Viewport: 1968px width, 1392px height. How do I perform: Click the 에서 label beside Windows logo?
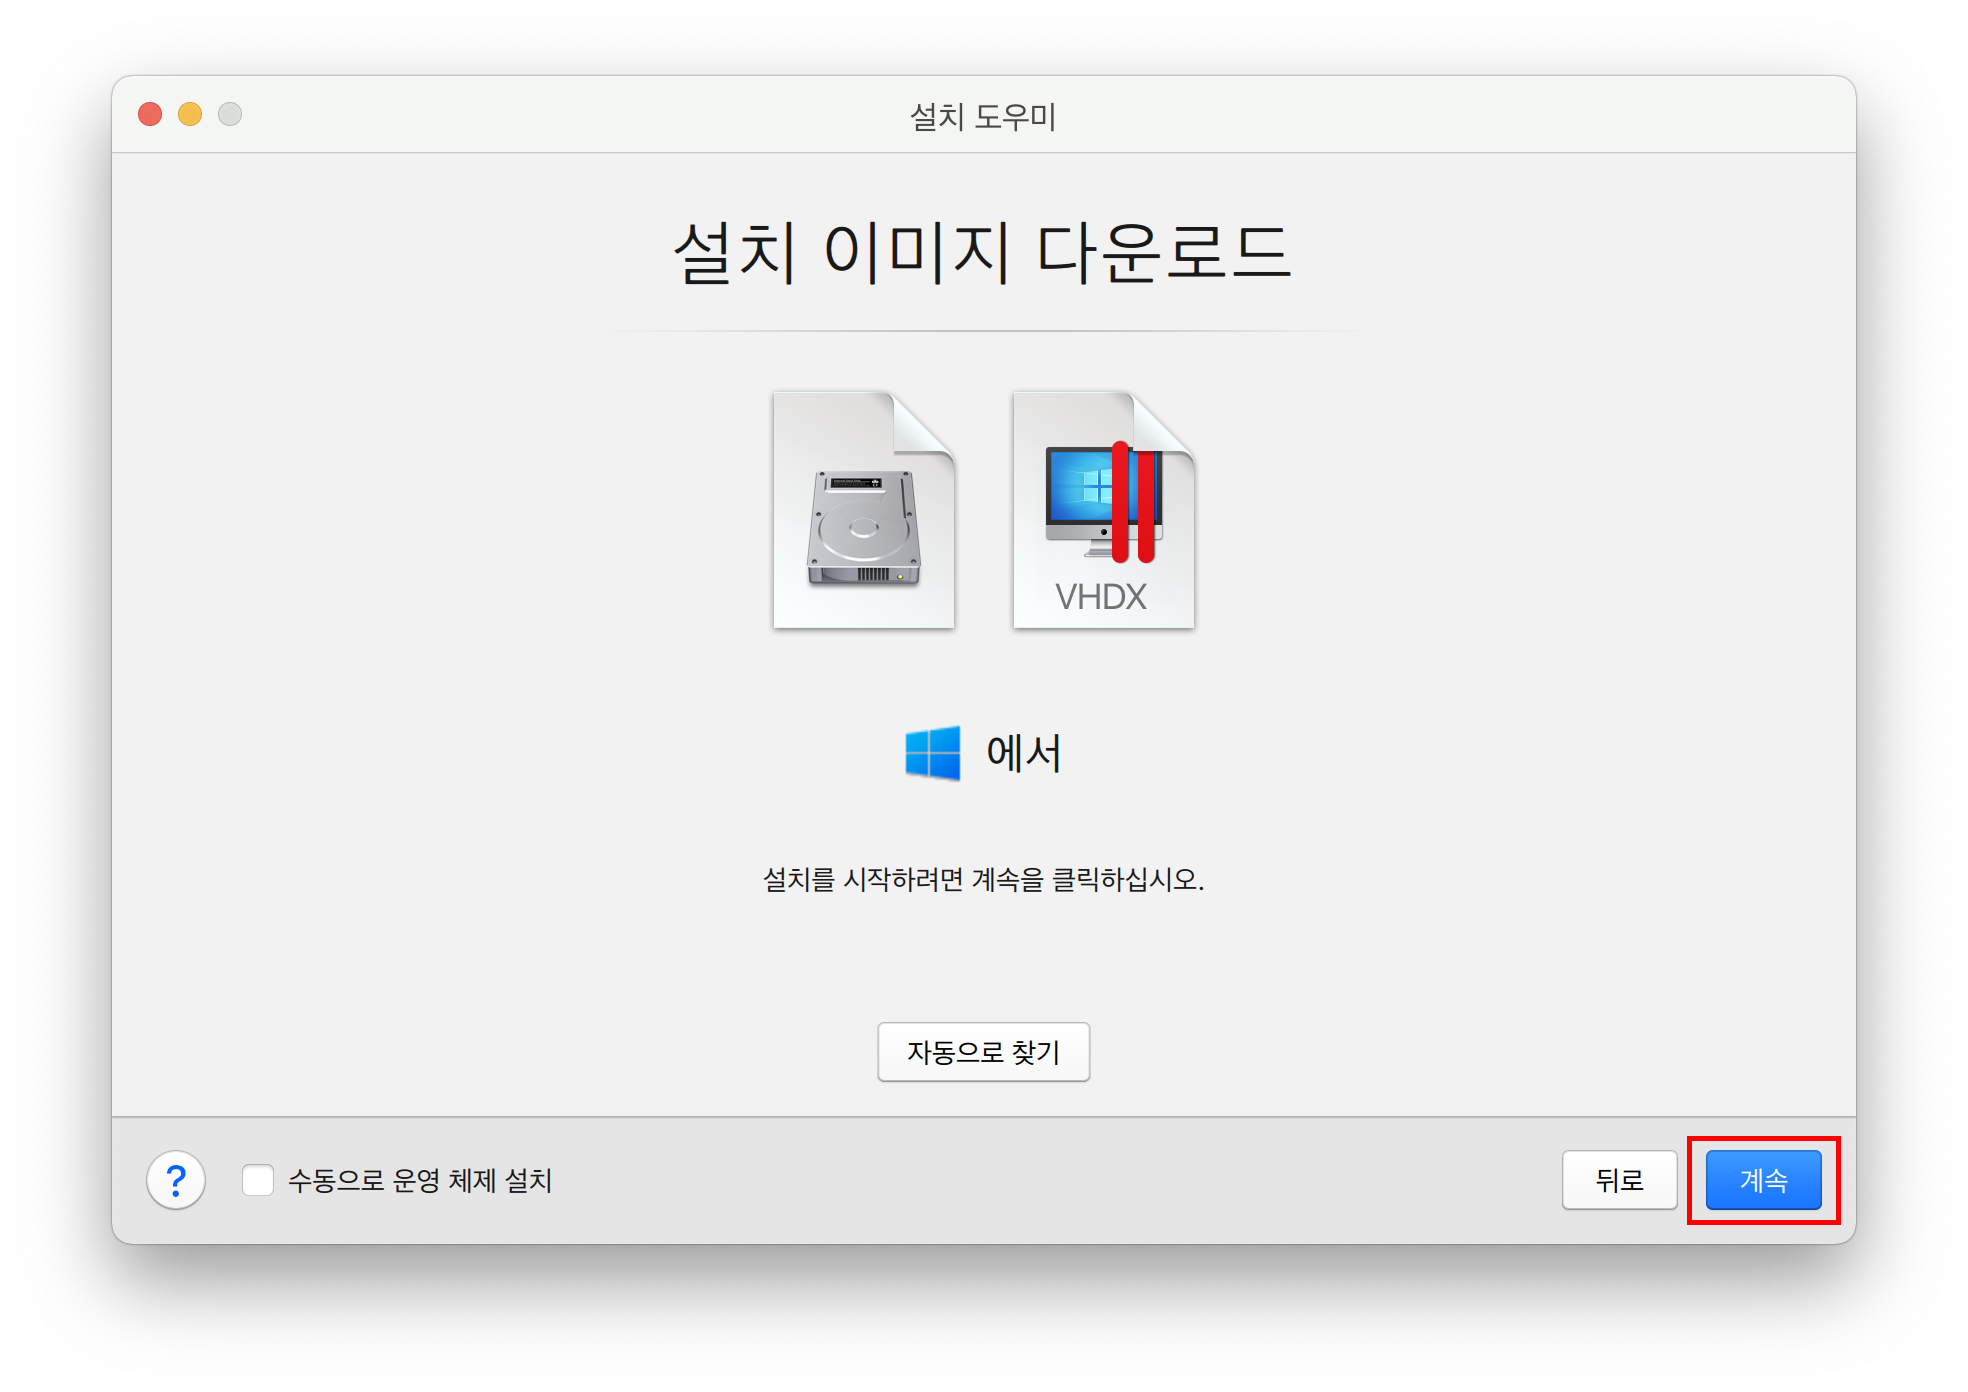pos(1023,753)
